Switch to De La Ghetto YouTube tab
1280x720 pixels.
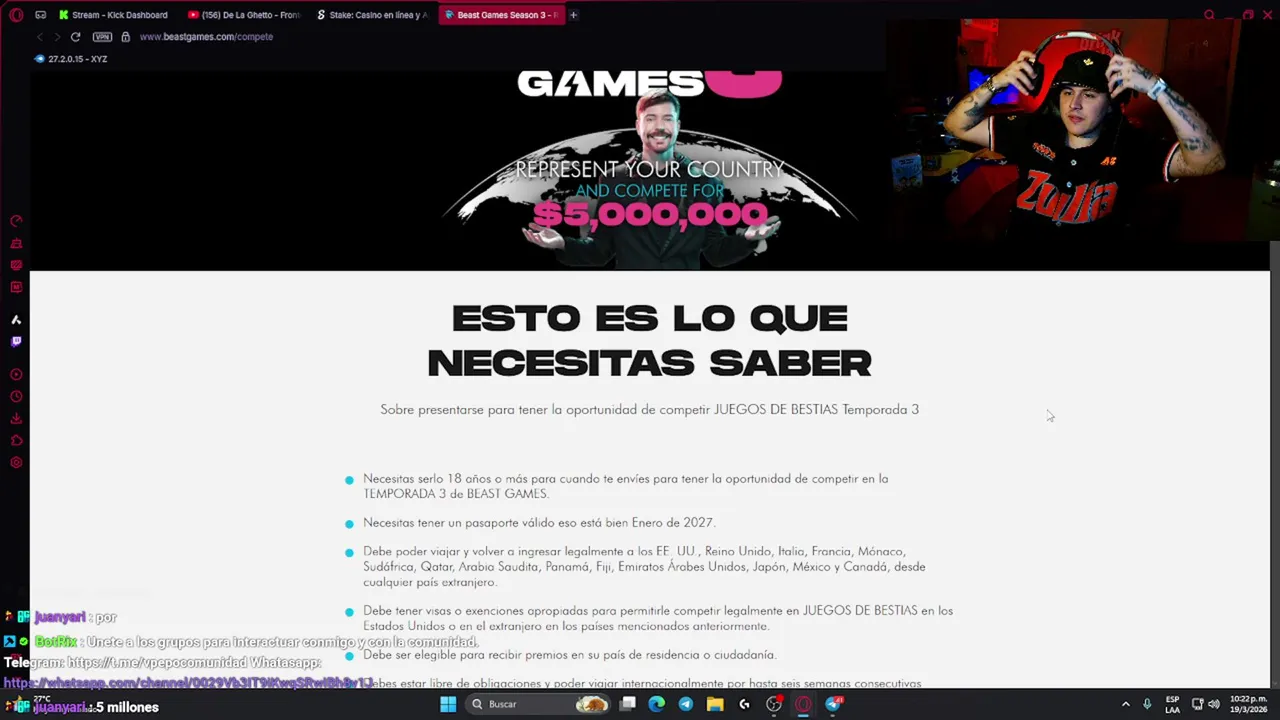[x=244, y=15]
